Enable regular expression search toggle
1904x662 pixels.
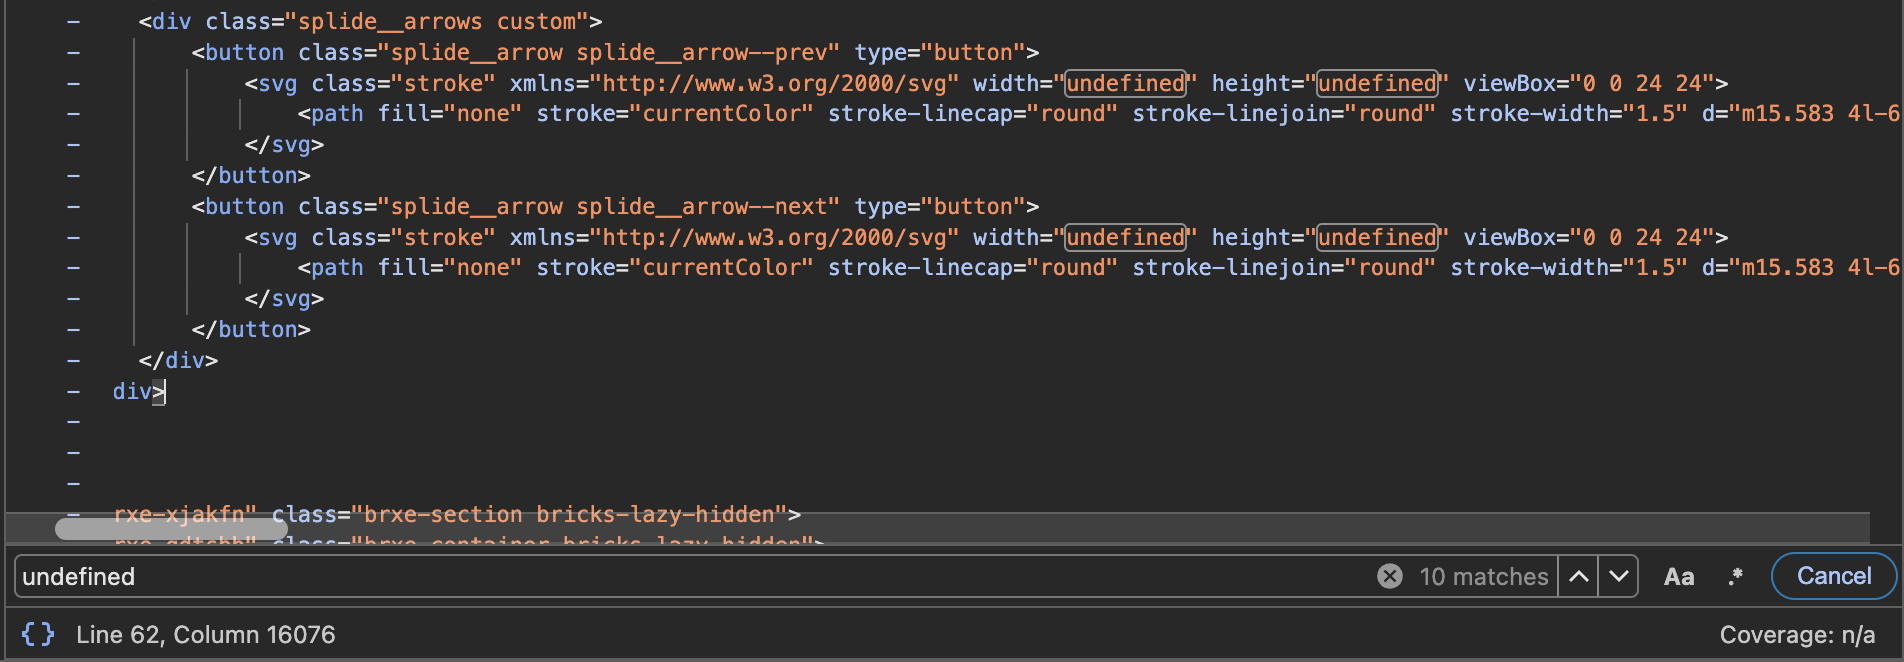click(1735, 576)
